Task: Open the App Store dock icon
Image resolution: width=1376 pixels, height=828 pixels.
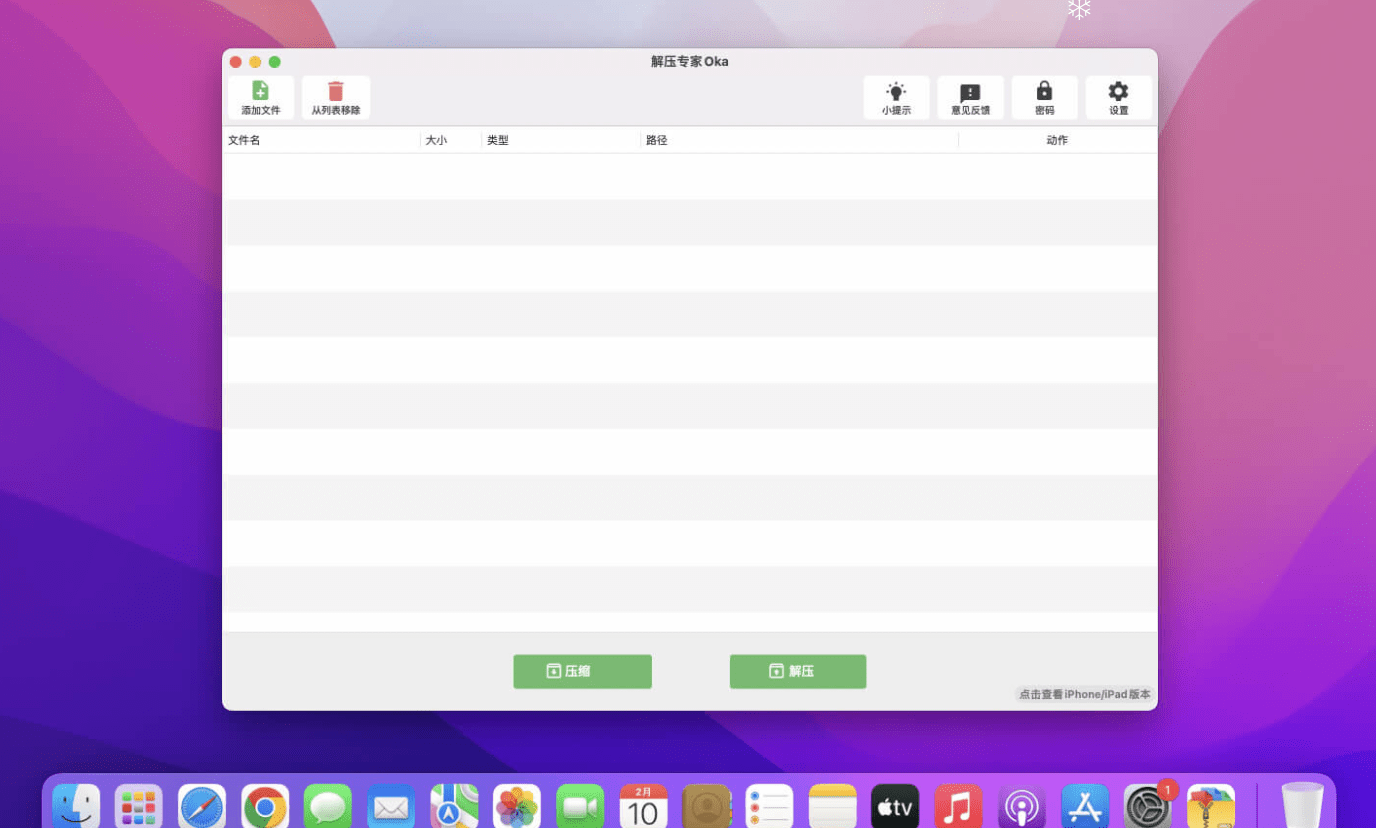Action: [1085, 806]
